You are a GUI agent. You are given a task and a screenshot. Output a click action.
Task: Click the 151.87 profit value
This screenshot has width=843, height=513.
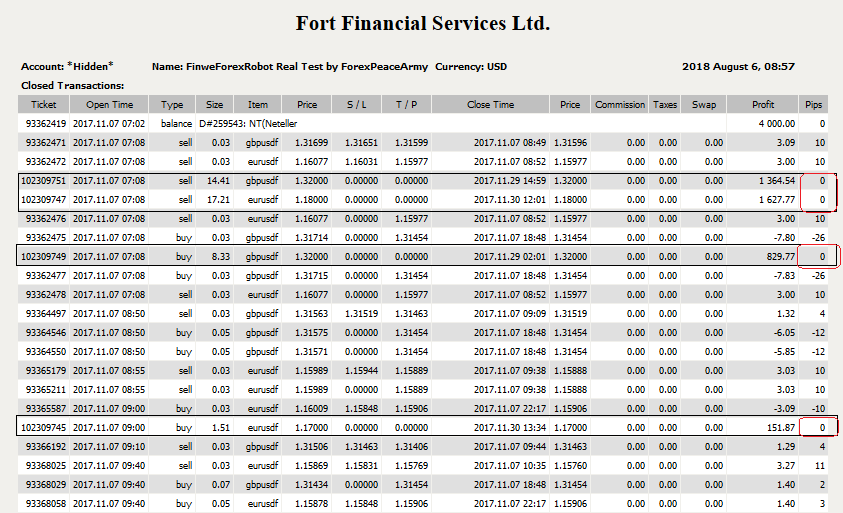(x=781, y=428)
